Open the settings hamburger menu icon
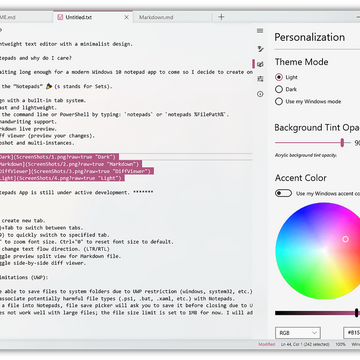Viewport: 360px width, 360px height. tap(260, 31)
